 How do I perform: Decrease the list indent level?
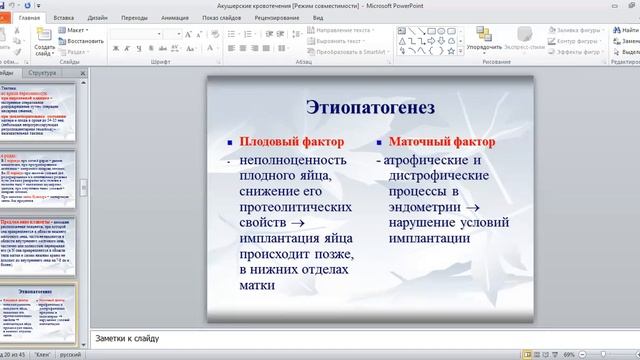coord(269,34)
